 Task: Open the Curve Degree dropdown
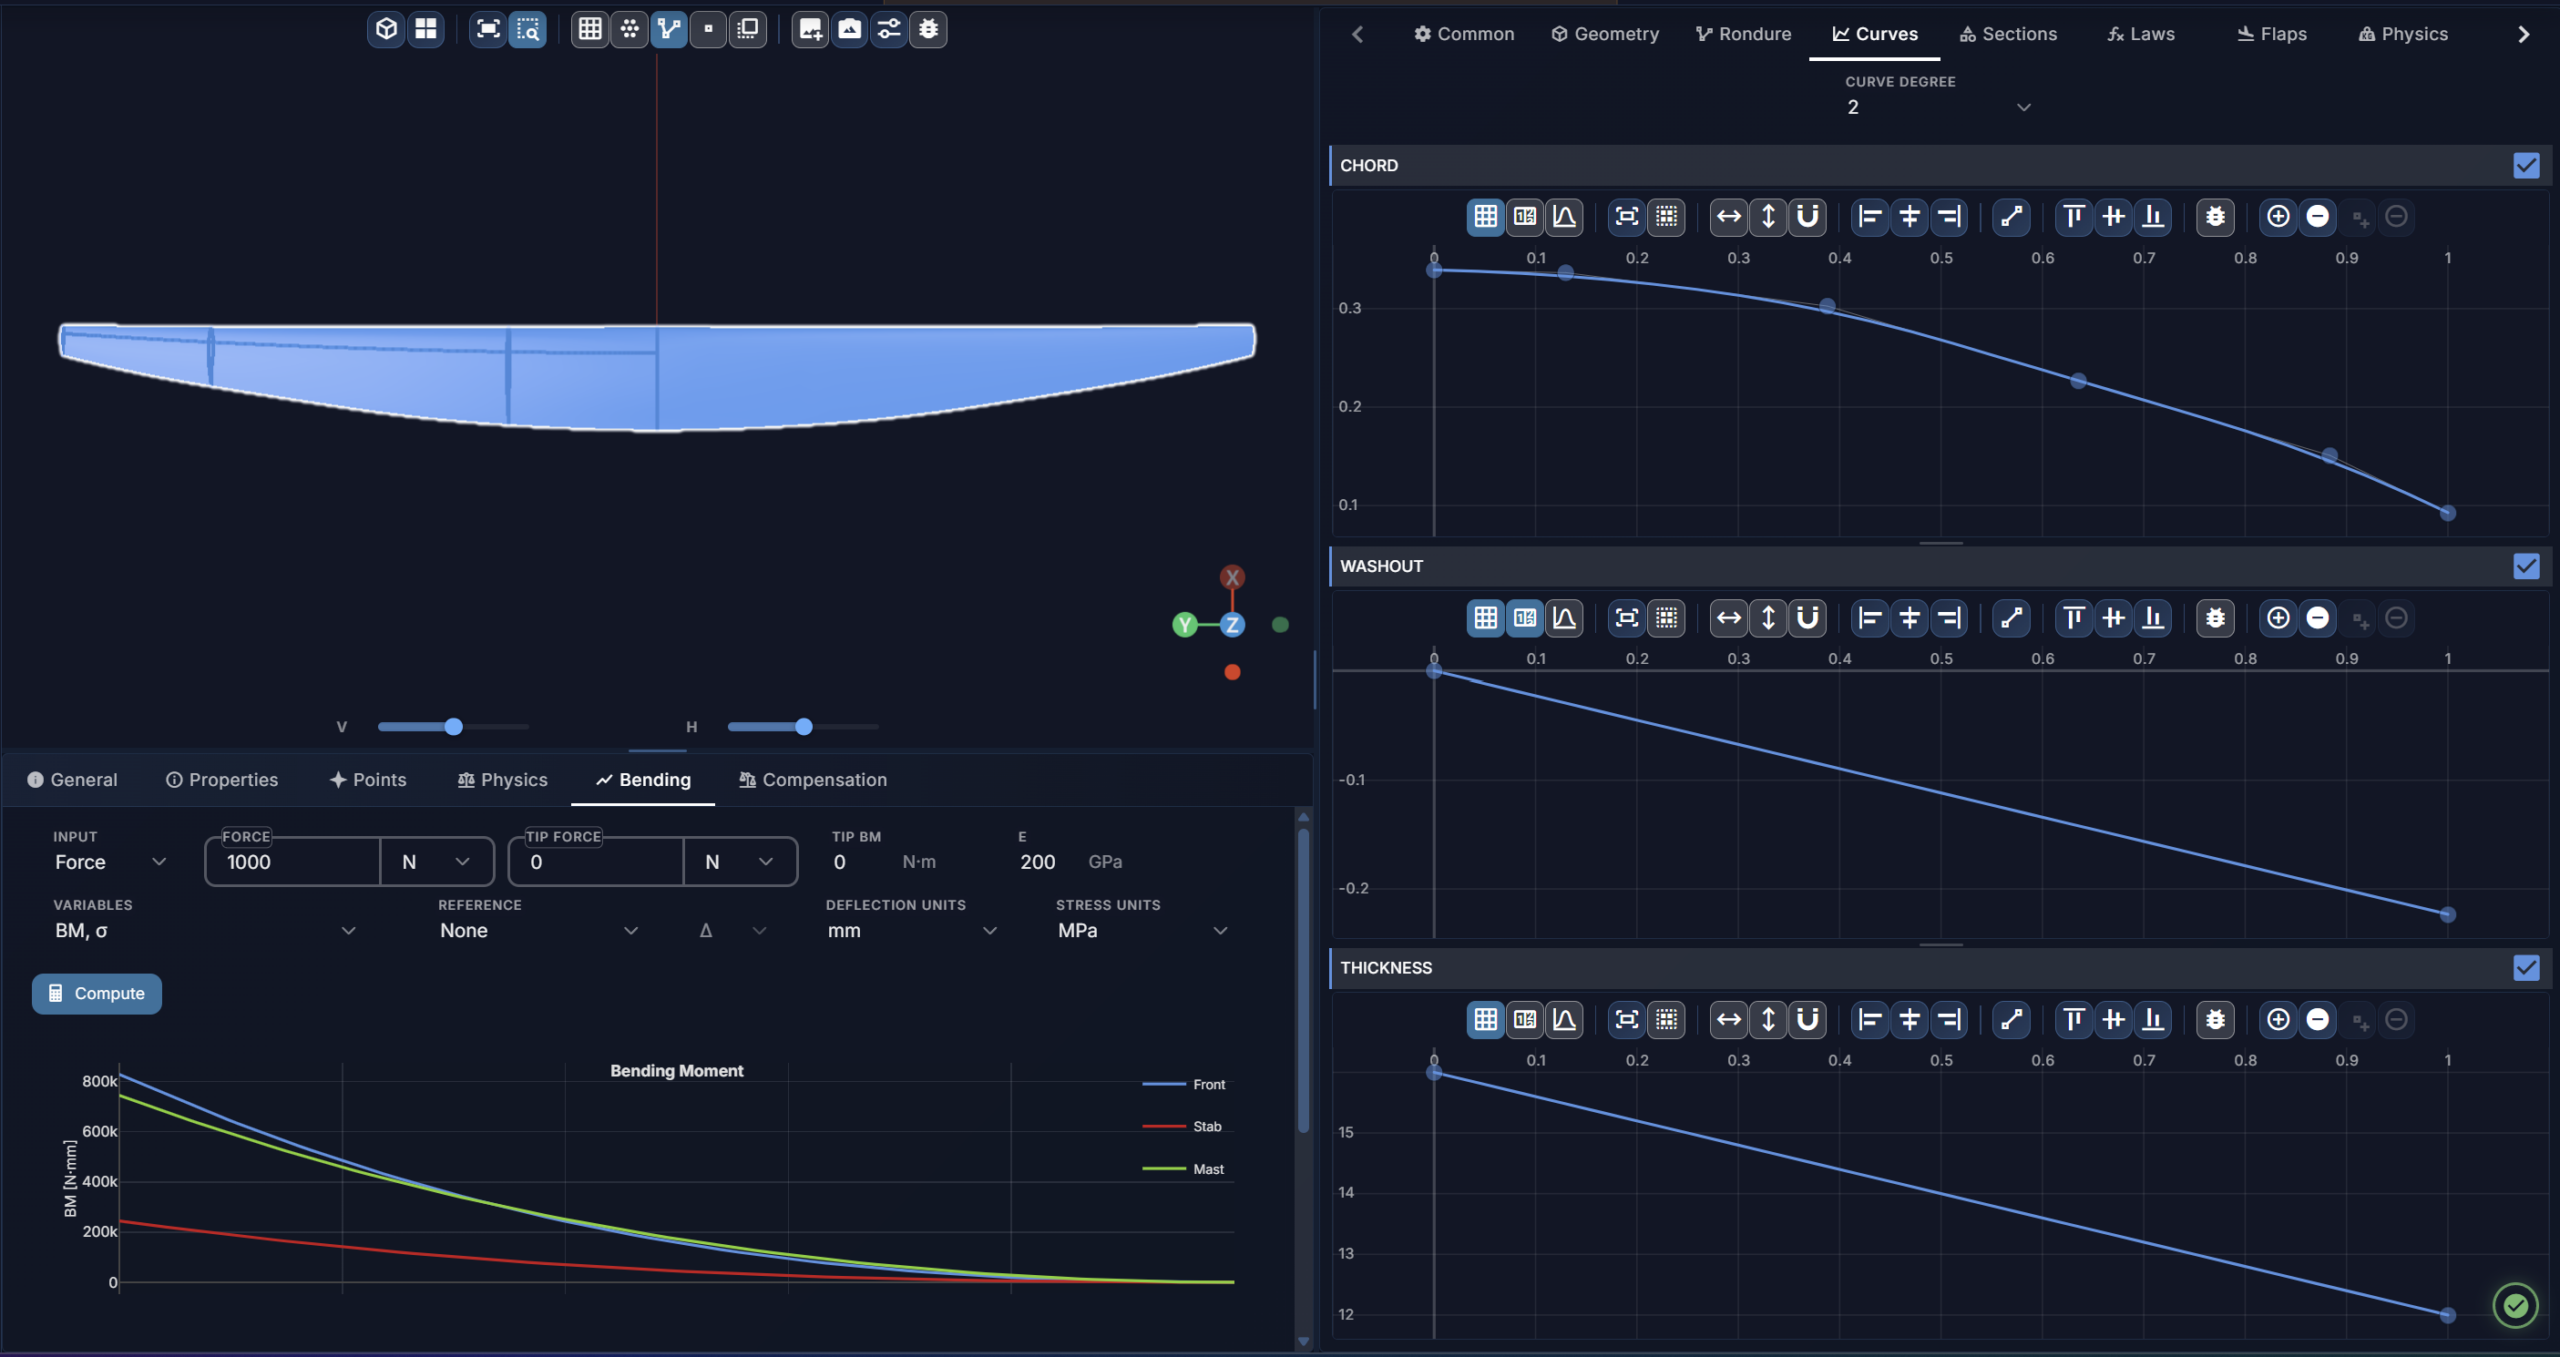pos(1938,106)
